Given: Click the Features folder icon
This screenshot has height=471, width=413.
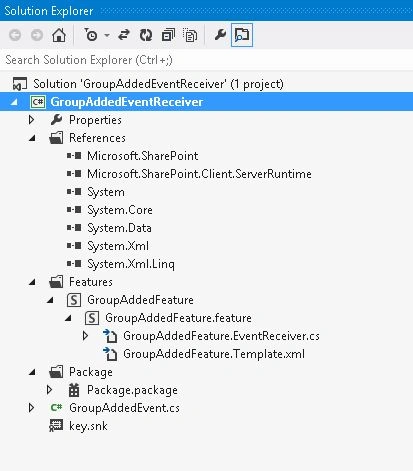Looking at the screenshot, I should [x=56, y=282].
